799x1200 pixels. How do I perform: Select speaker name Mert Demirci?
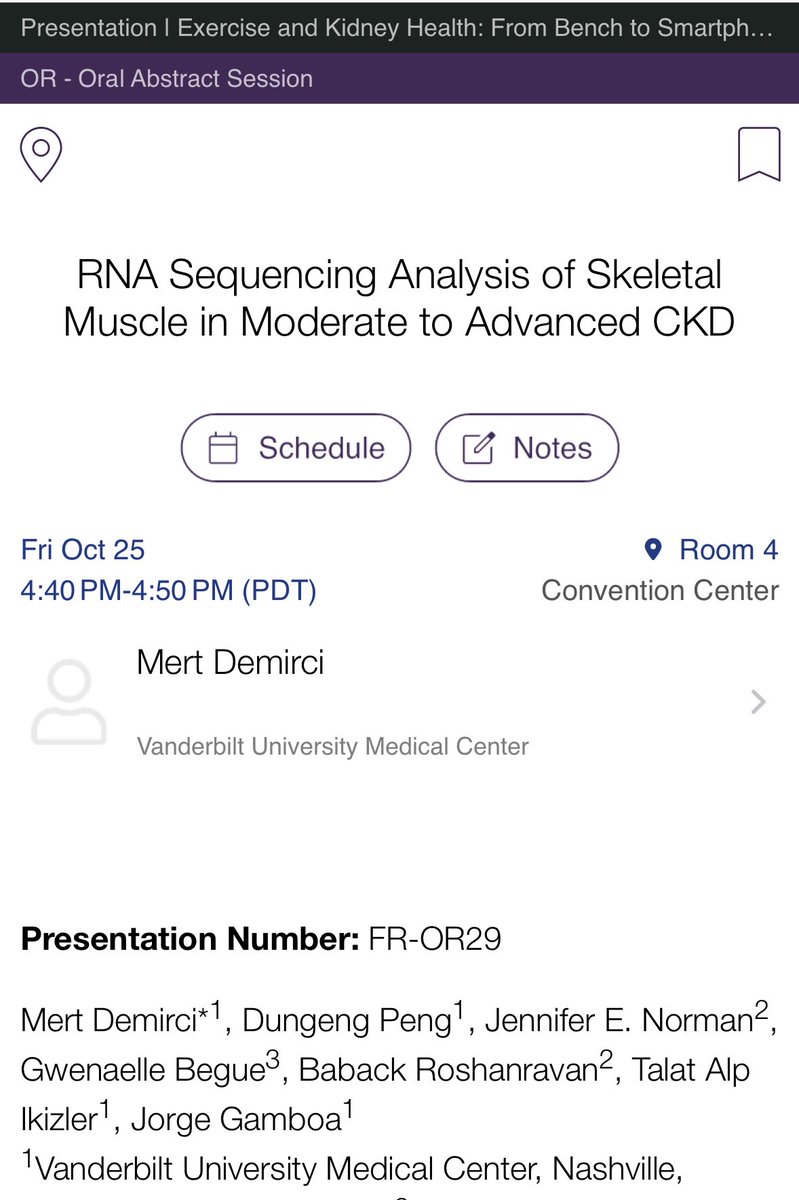click(x=230, y=662)
